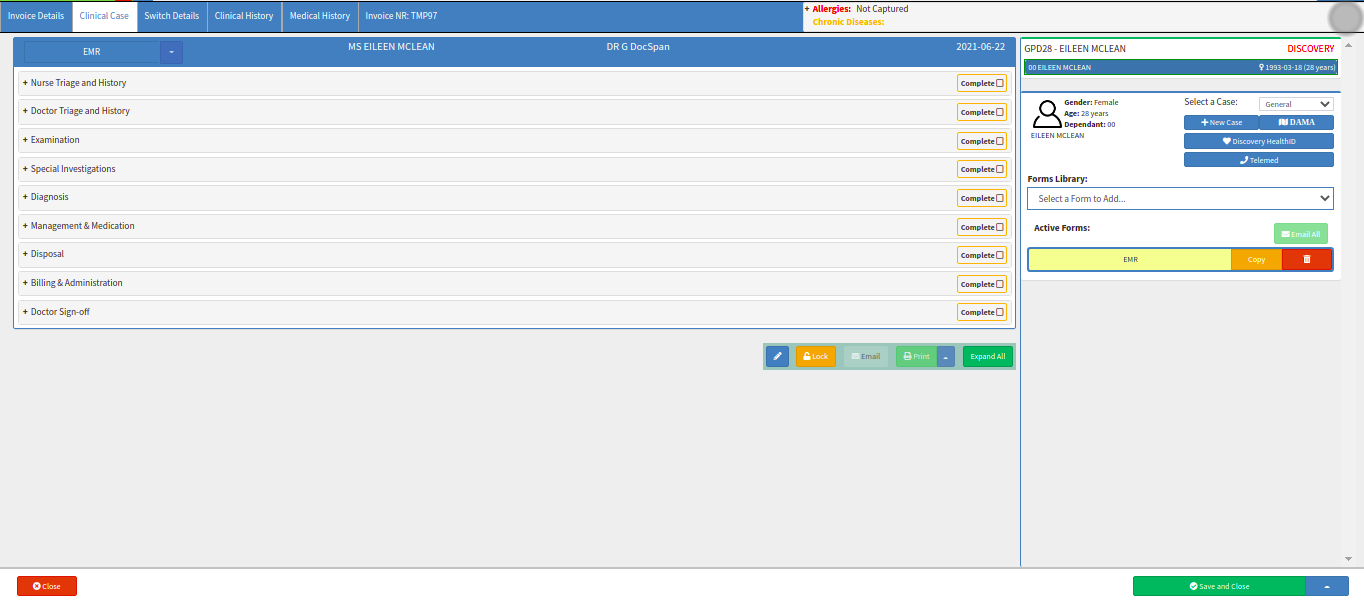The width and height of the screenshot is (1364, 600).
Task: Click the pencil edit icon button
Action: (777, 356)
